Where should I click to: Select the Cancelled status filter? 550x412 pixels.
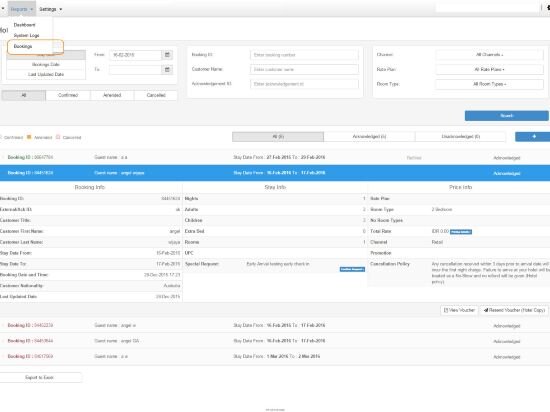click(156, 95)
